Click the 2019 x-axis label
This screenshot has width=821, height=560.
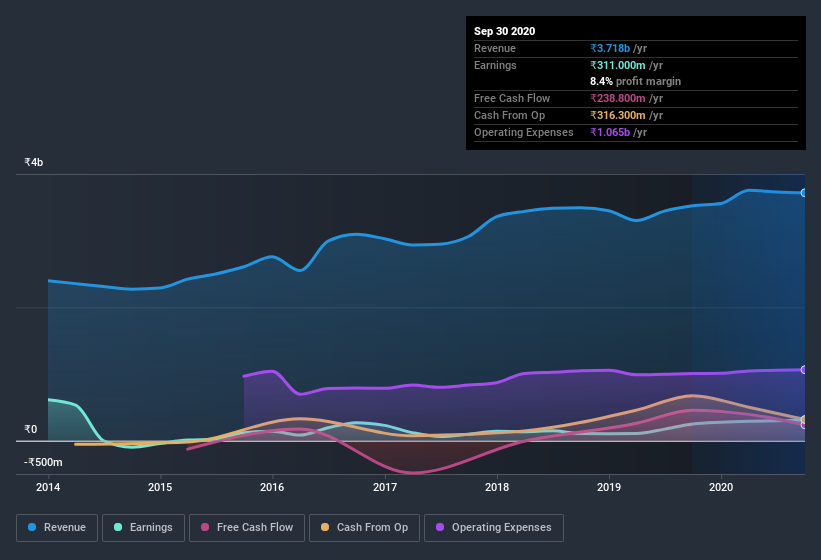tap(609, 487)
